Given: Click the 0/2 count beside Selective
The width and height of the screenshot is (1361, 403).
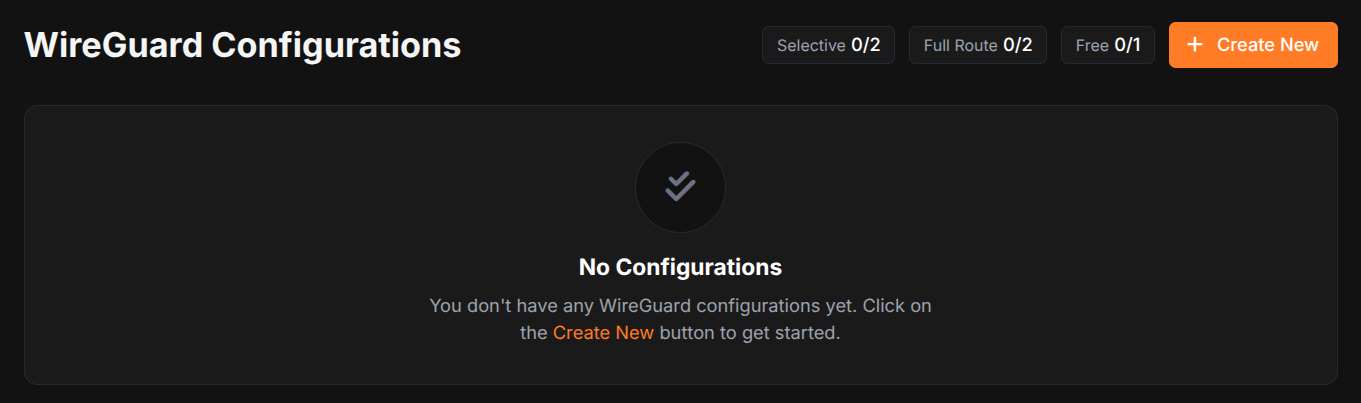Looking at the screenshot, I should tap(866, 45).
